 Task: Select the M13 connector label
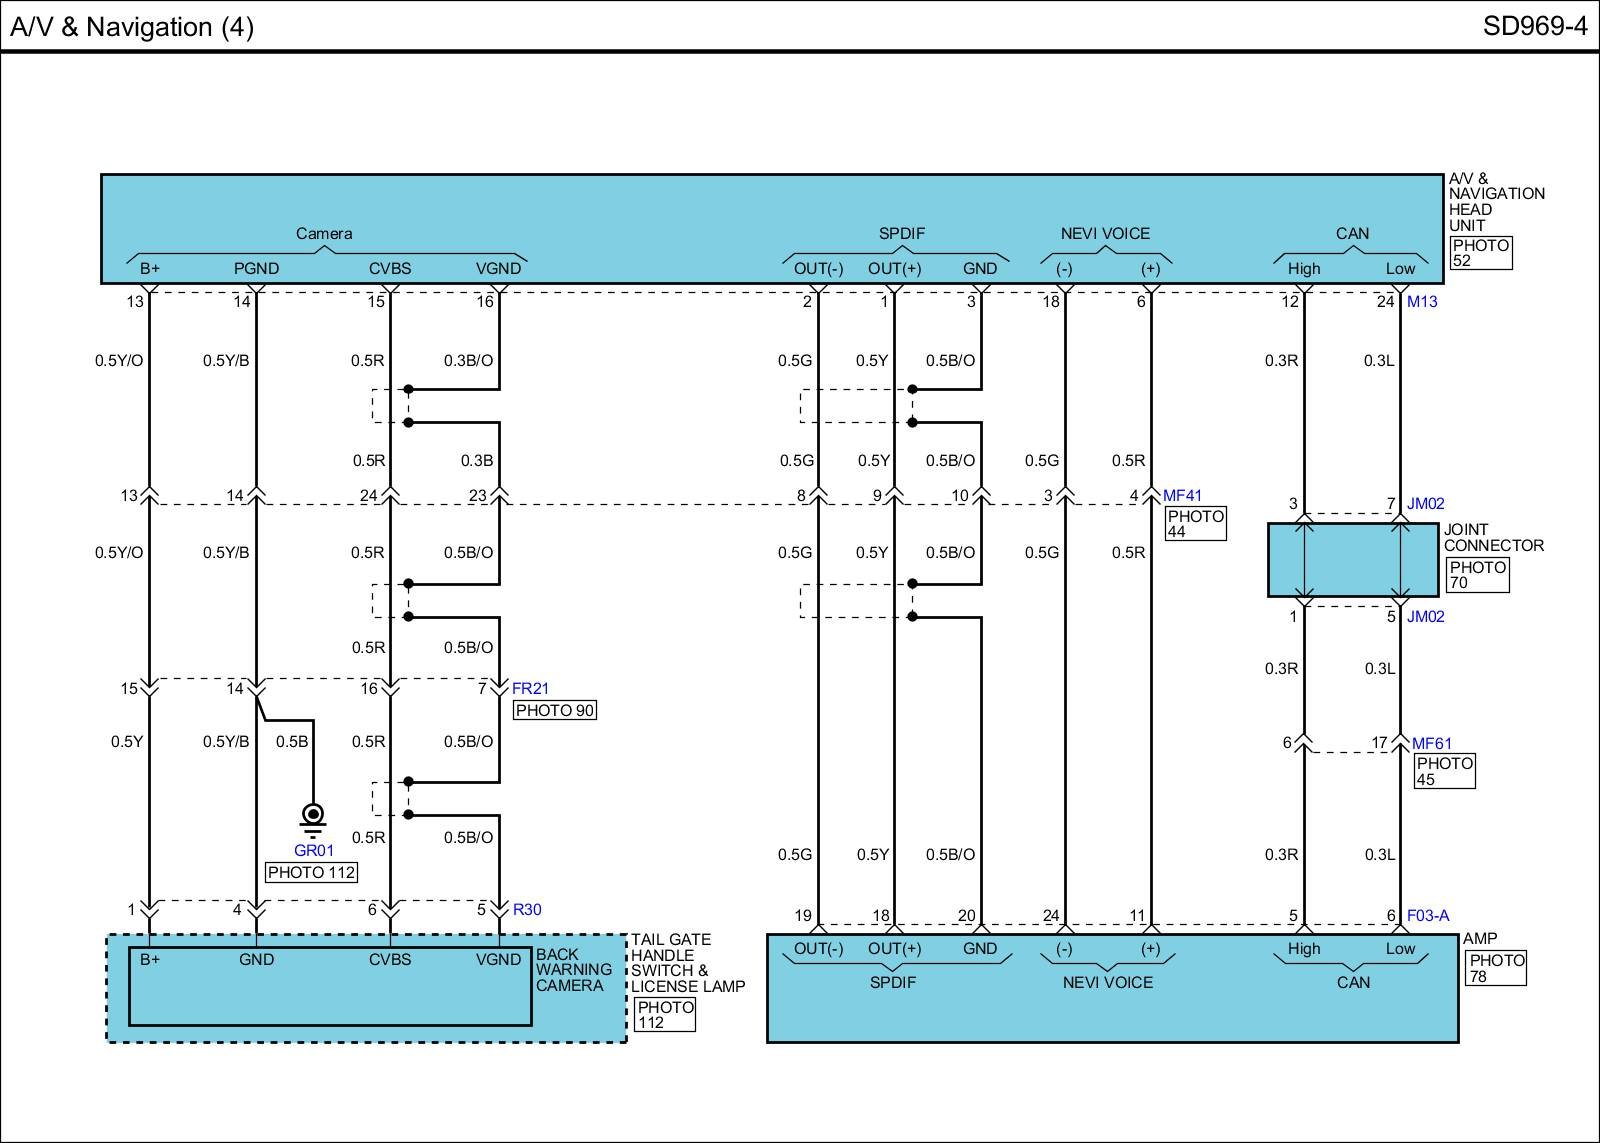coord(1421,301)
